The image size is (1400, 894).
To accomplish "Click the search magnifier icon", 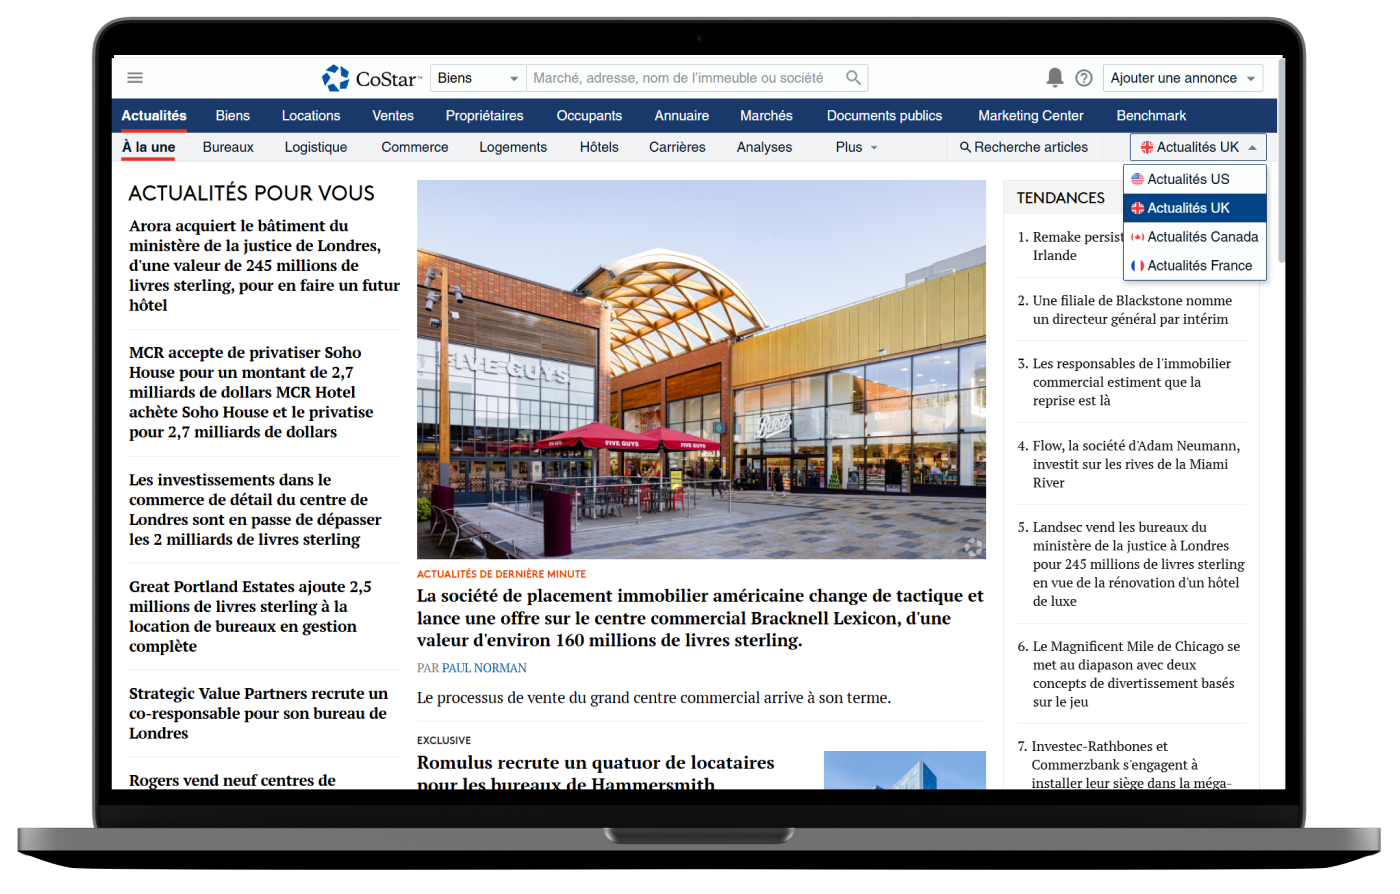I will [853, 78].
